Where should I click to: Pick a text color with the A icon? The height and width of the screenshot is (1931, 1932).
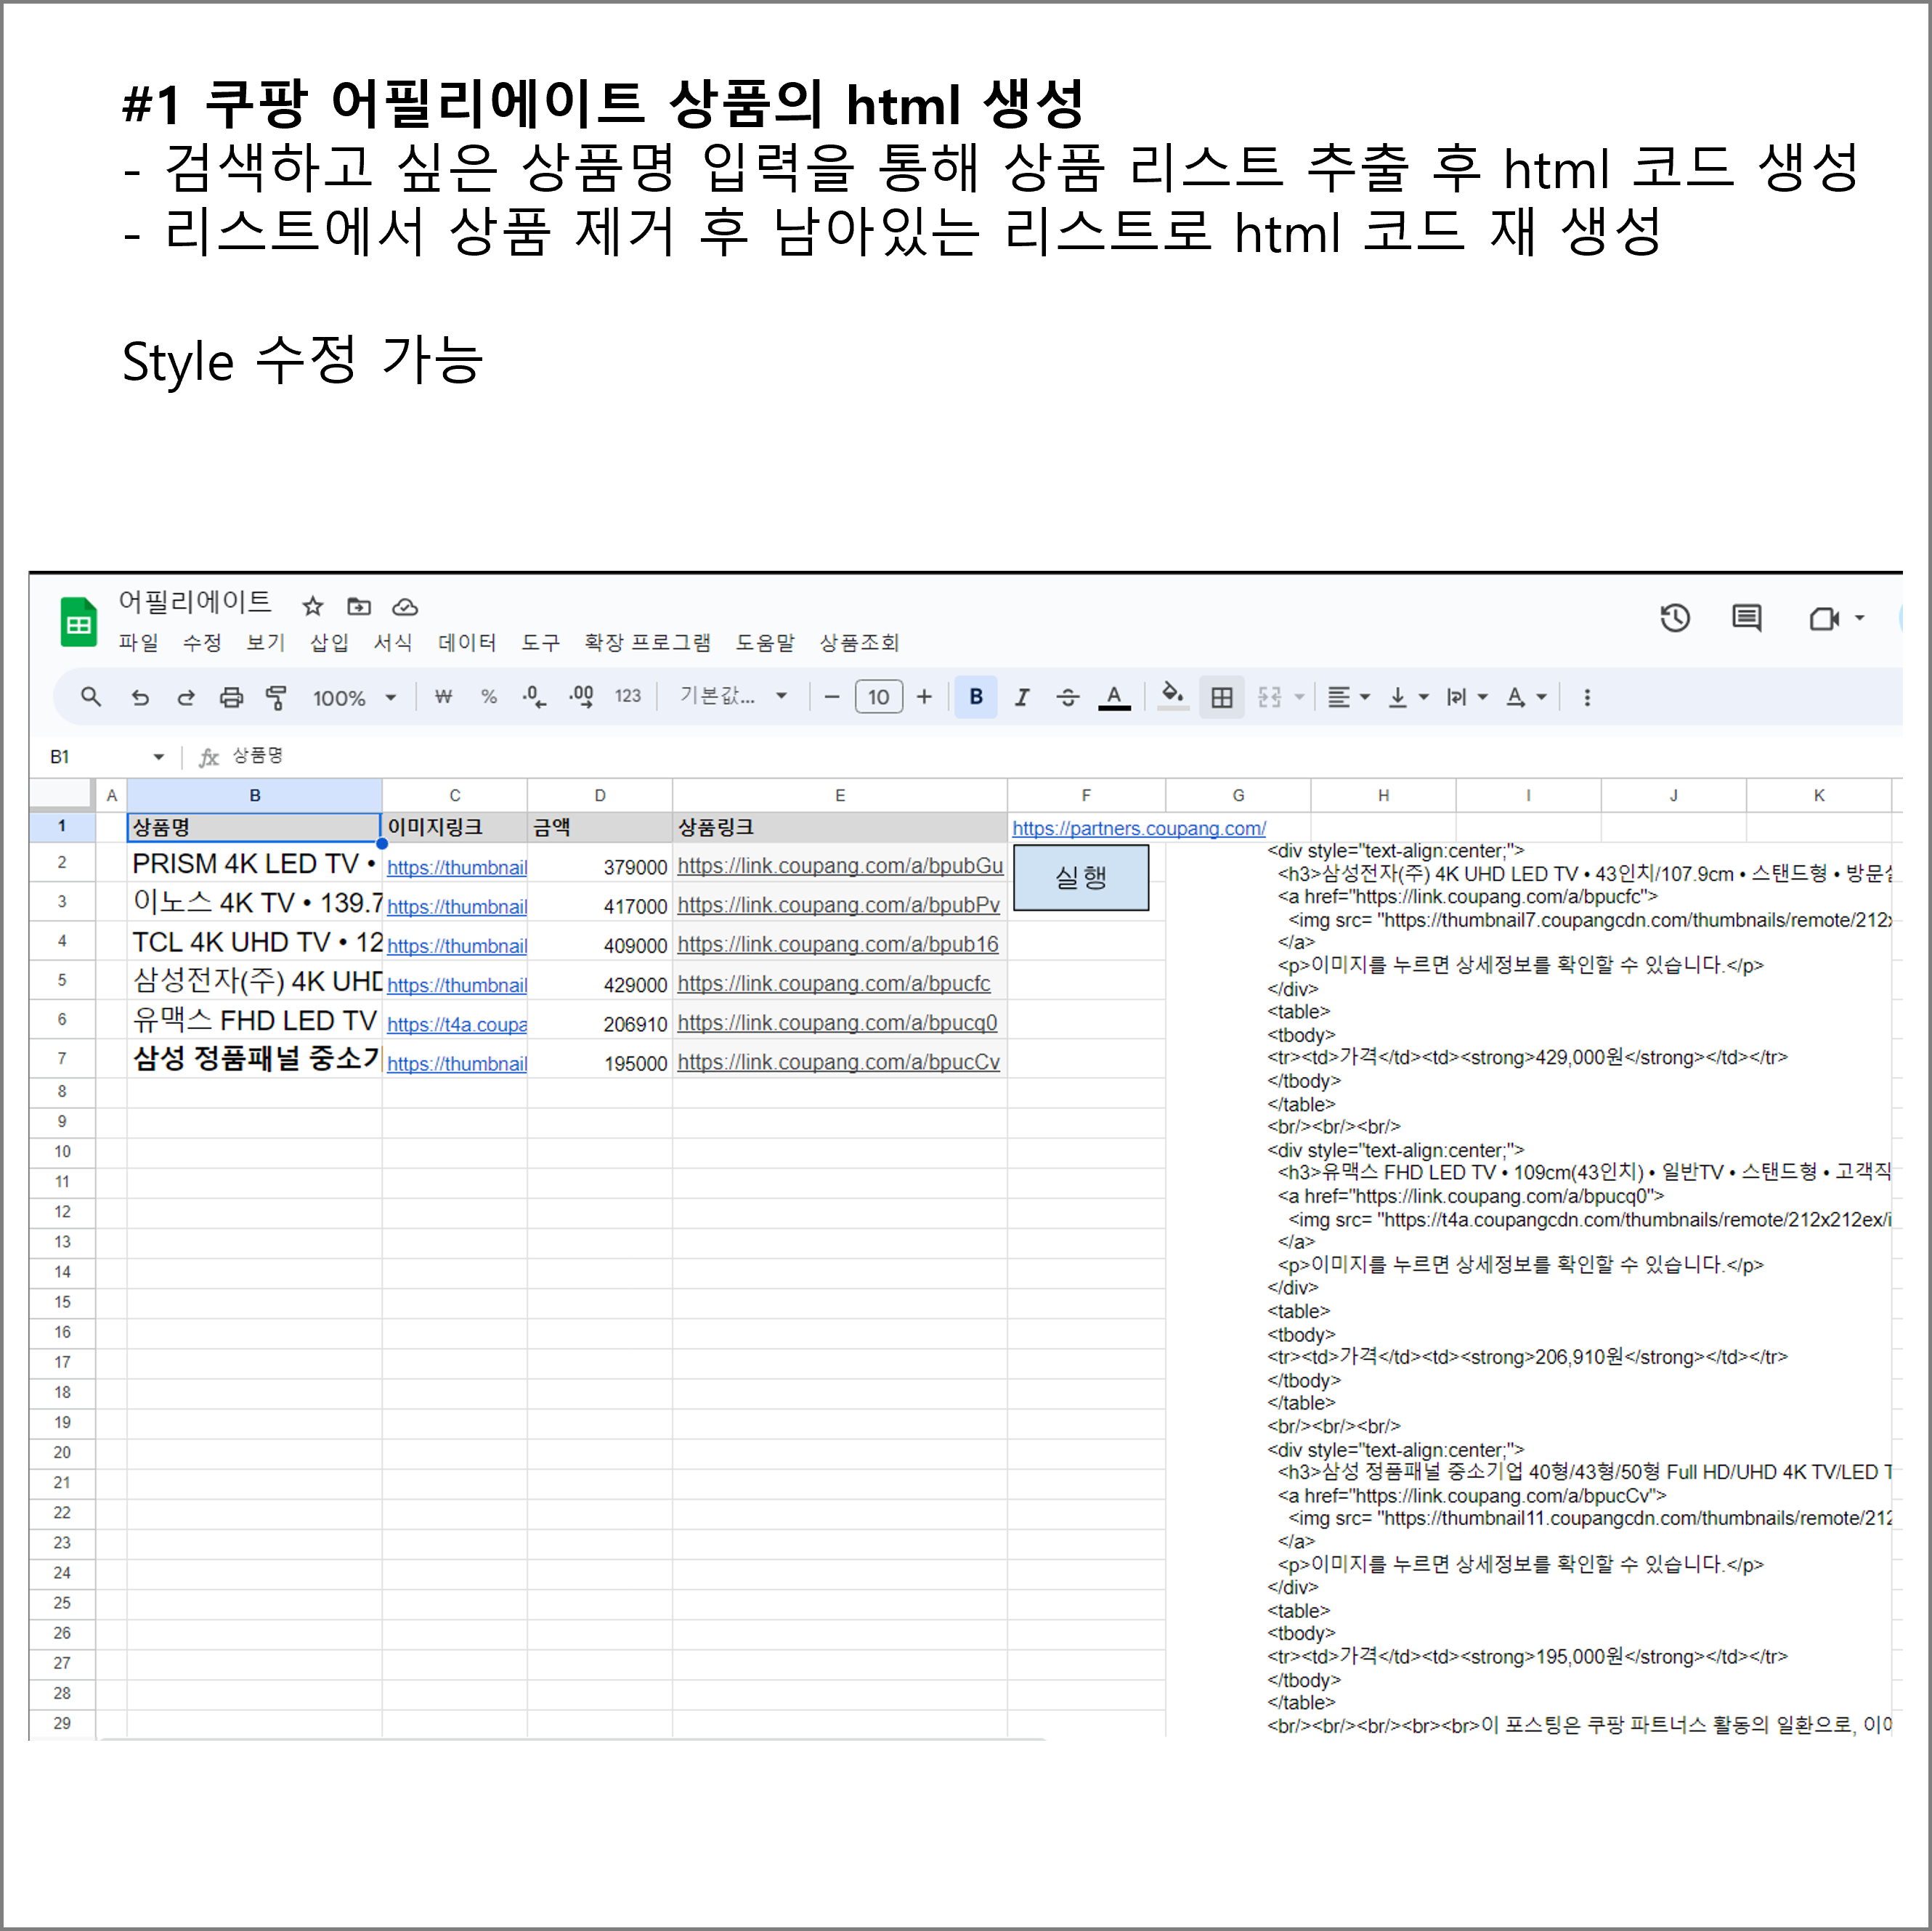1115,697
